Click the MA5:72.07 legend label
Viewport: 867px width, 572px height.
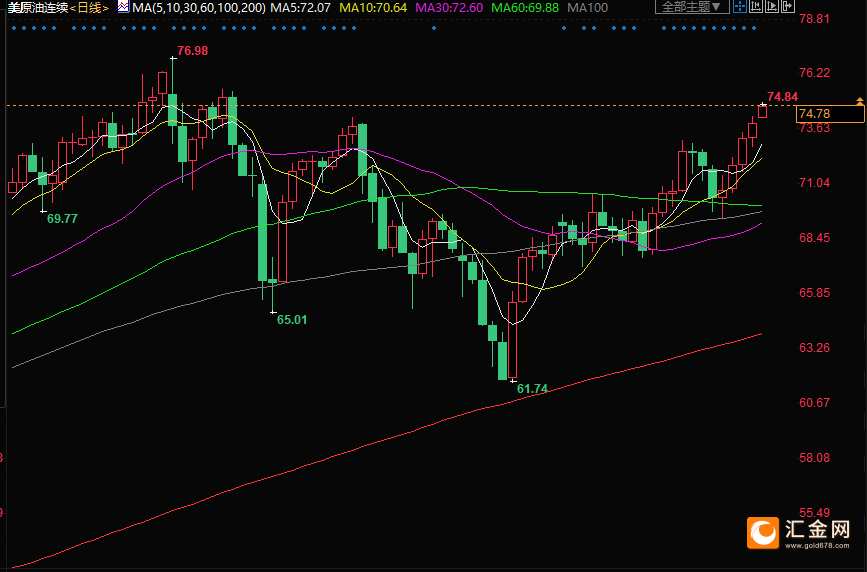tap(301, 7)
